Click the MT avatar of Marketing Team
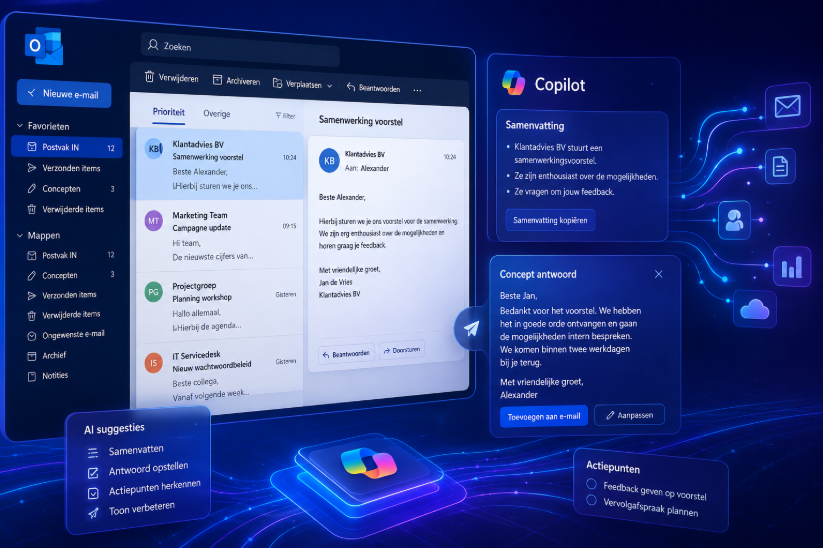Screen dimensions: 823x548 (x=153, y=221)
